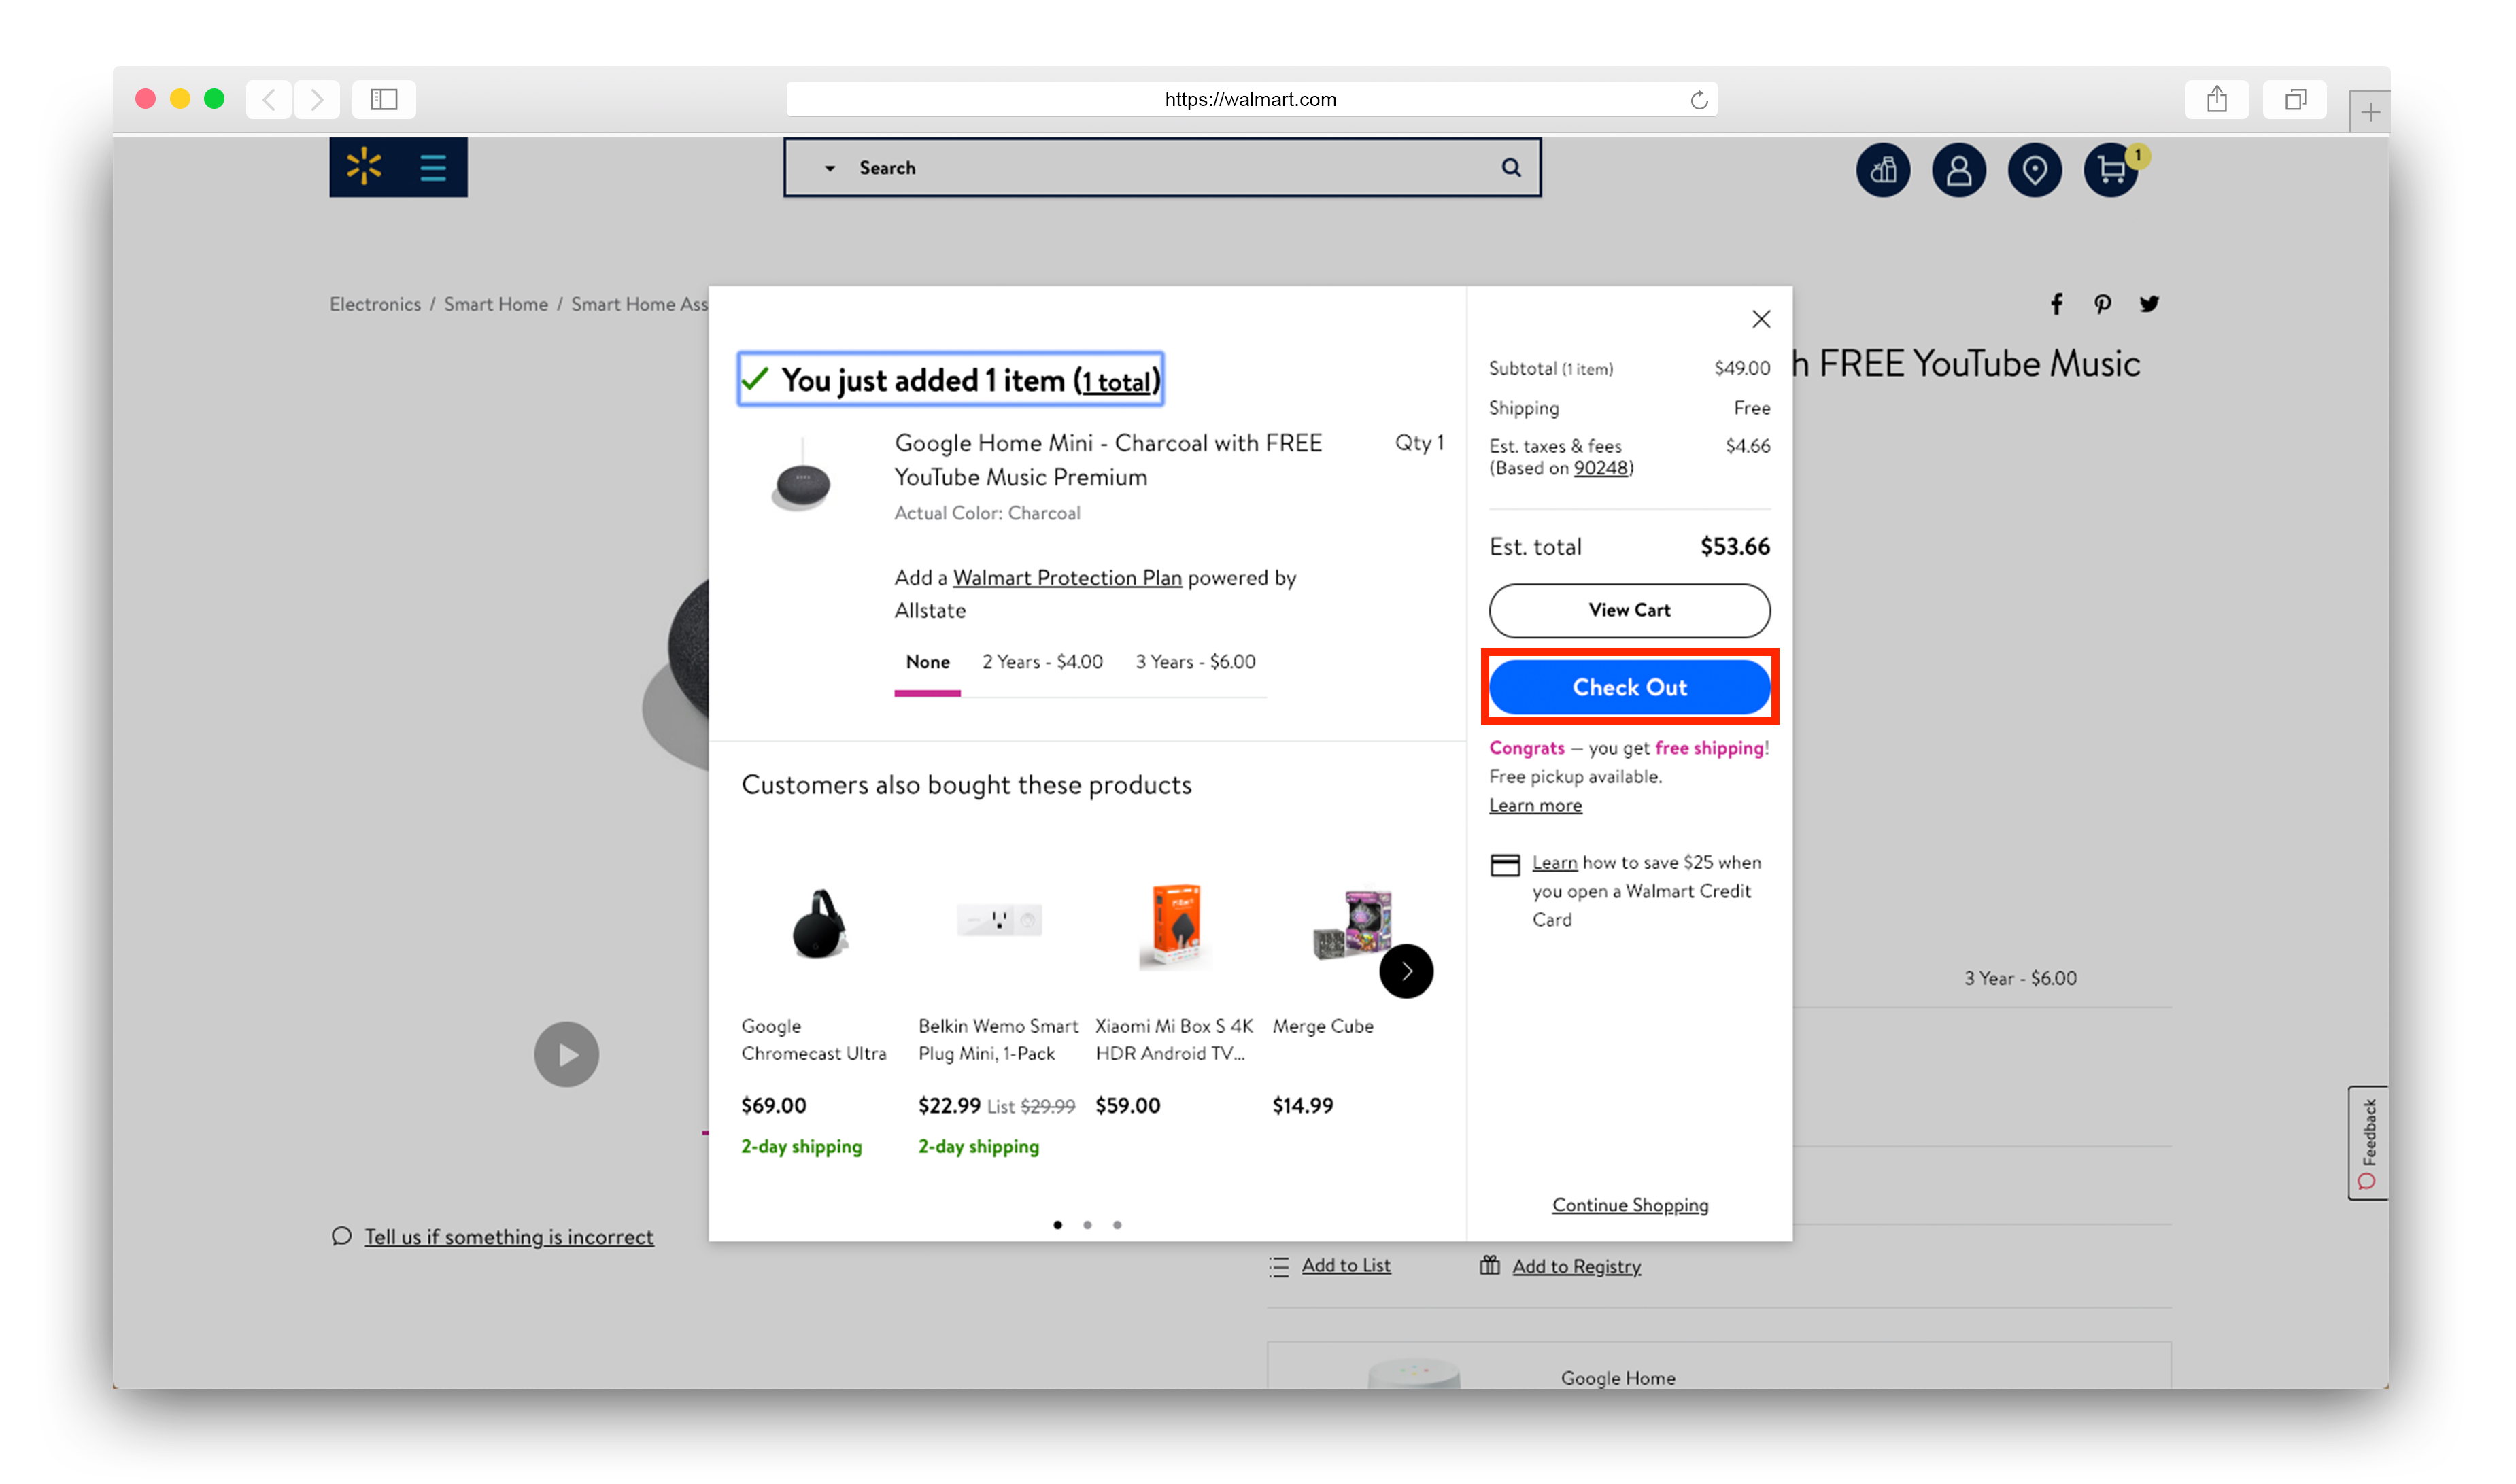Open the store location pin icon
The height and width of the screenshot is (1484, 2516).
click(x=2035, y=170)
